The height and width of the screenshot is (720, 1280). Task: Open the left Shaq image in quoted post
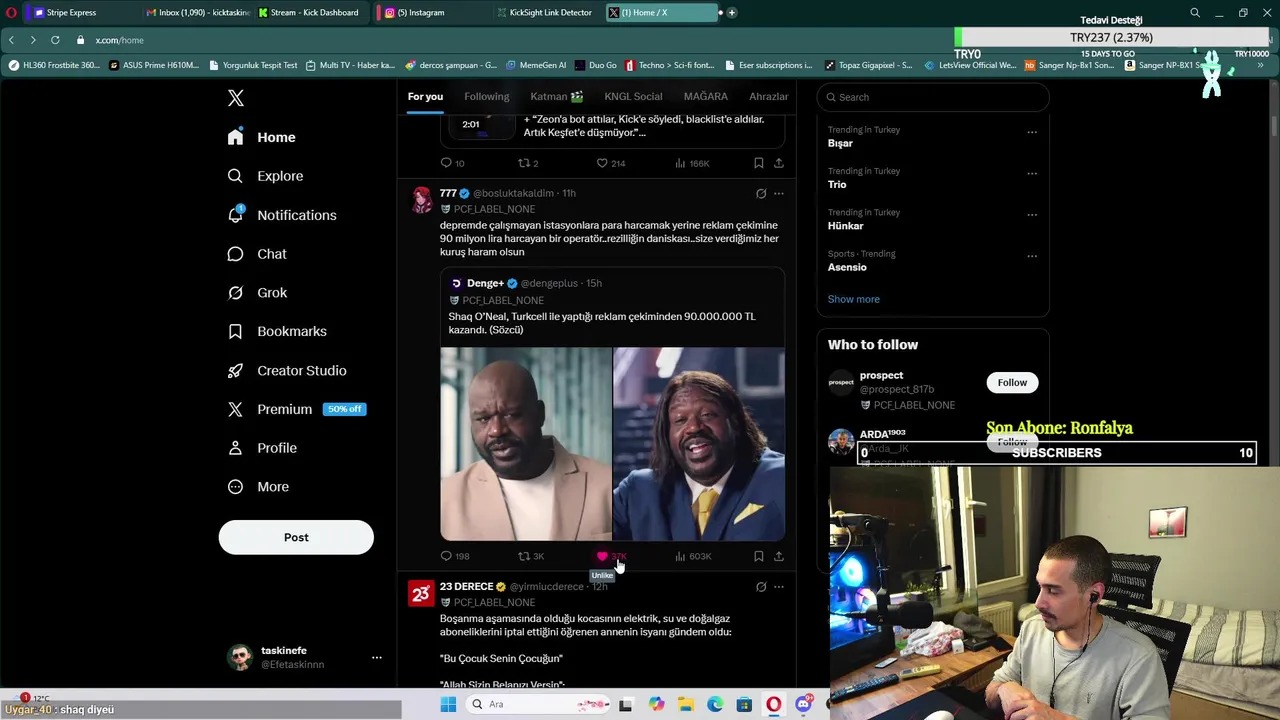pos(526,444)
